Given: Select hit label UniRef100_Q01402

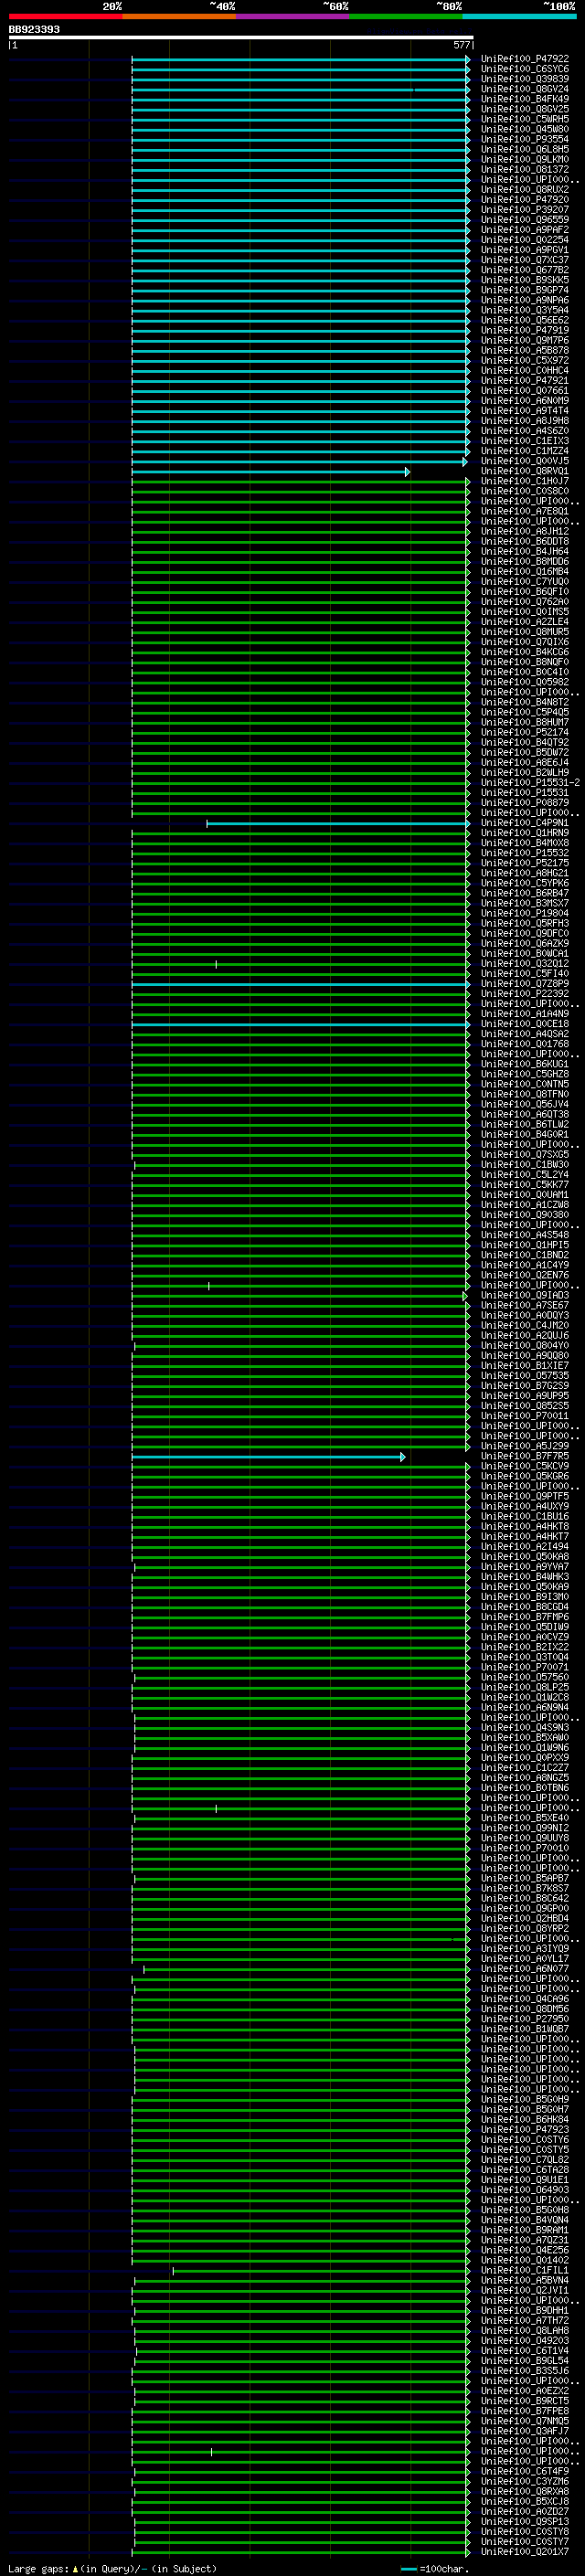Looking at the screenshot, I should coord(525,2260).
